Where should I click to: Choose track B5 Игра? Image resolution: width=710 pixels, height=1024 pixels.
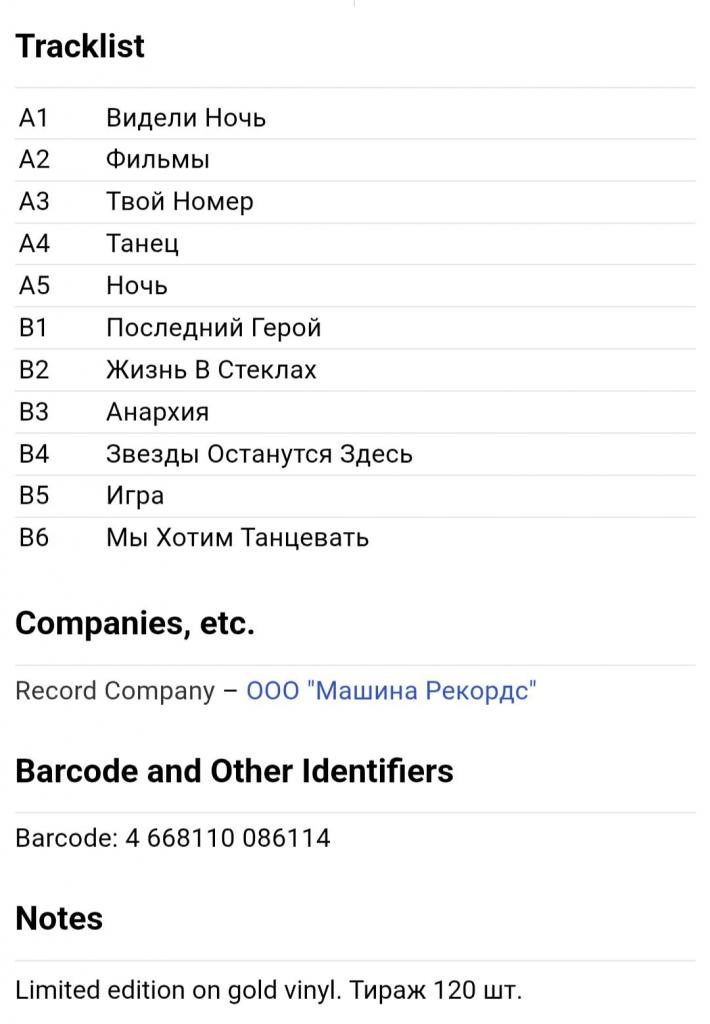355,496
